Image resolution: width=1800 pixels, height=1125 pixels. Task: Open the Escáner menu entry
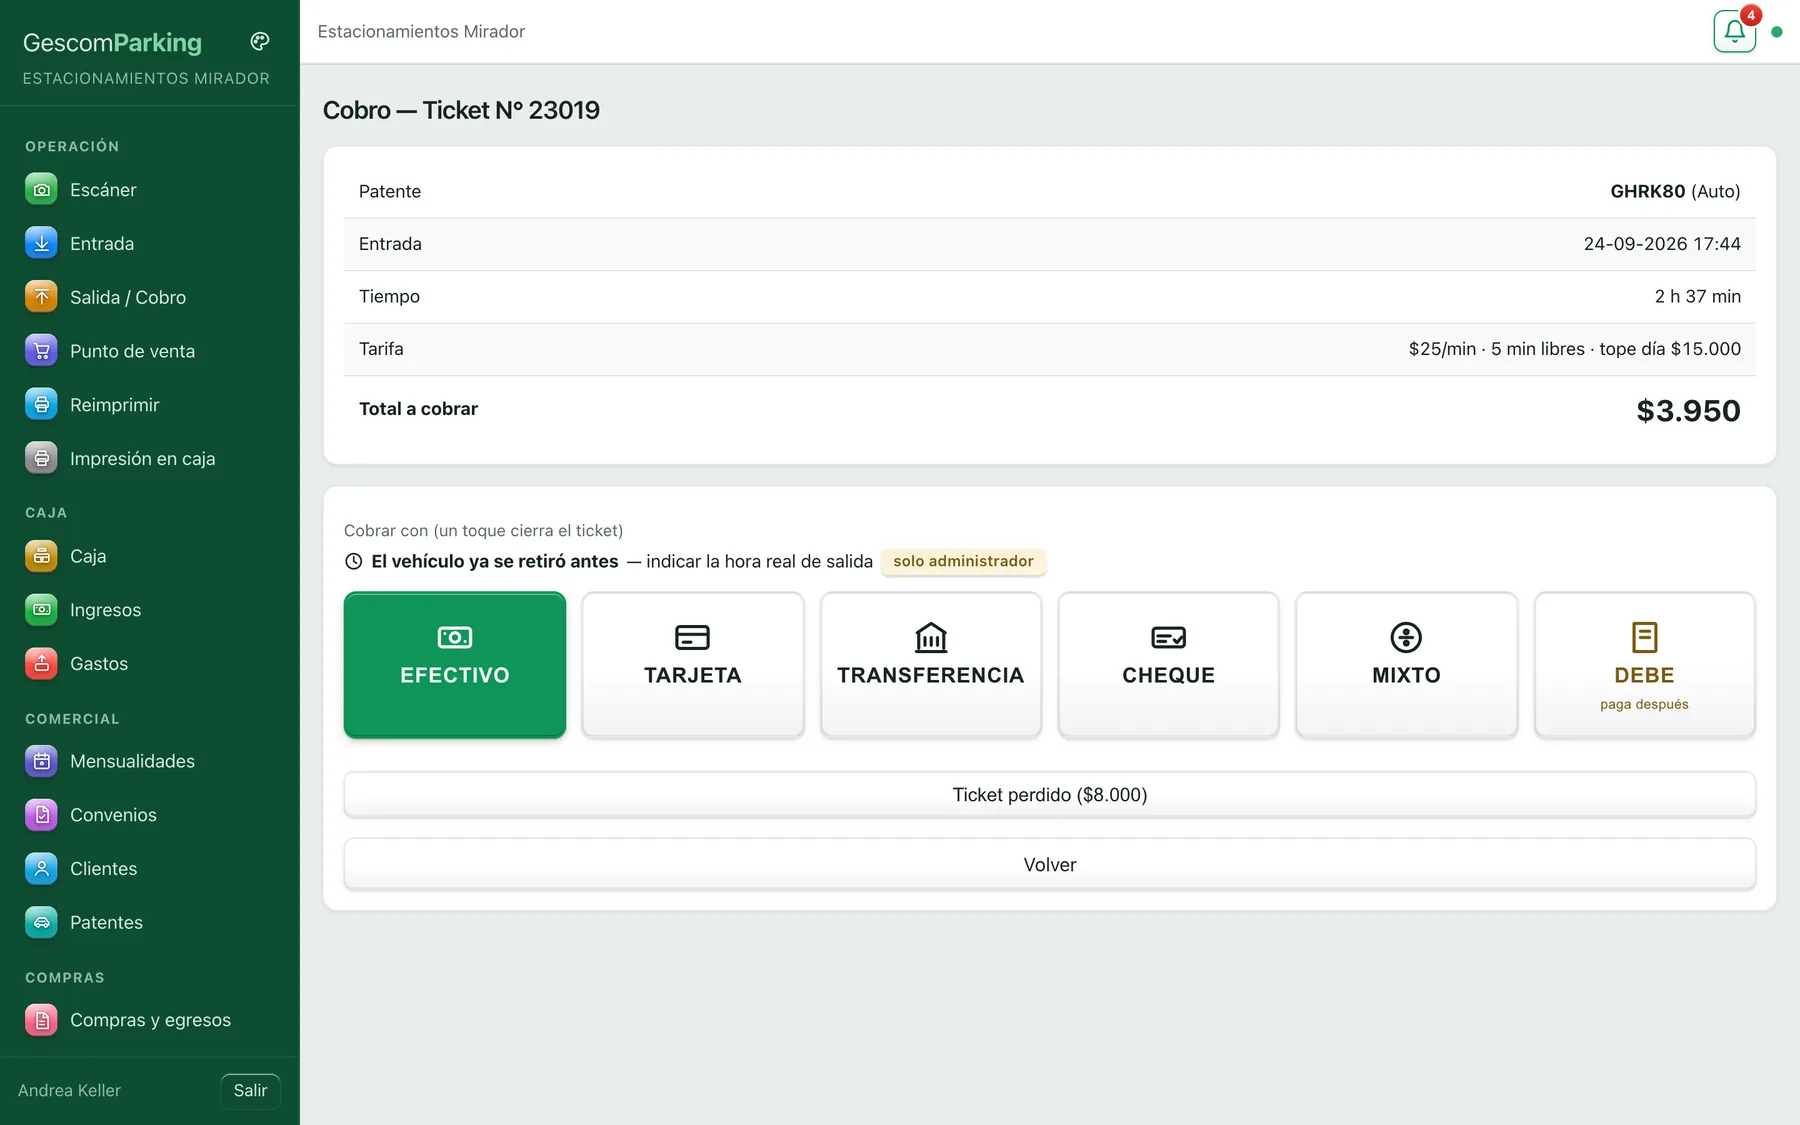(x=150, y=190)
